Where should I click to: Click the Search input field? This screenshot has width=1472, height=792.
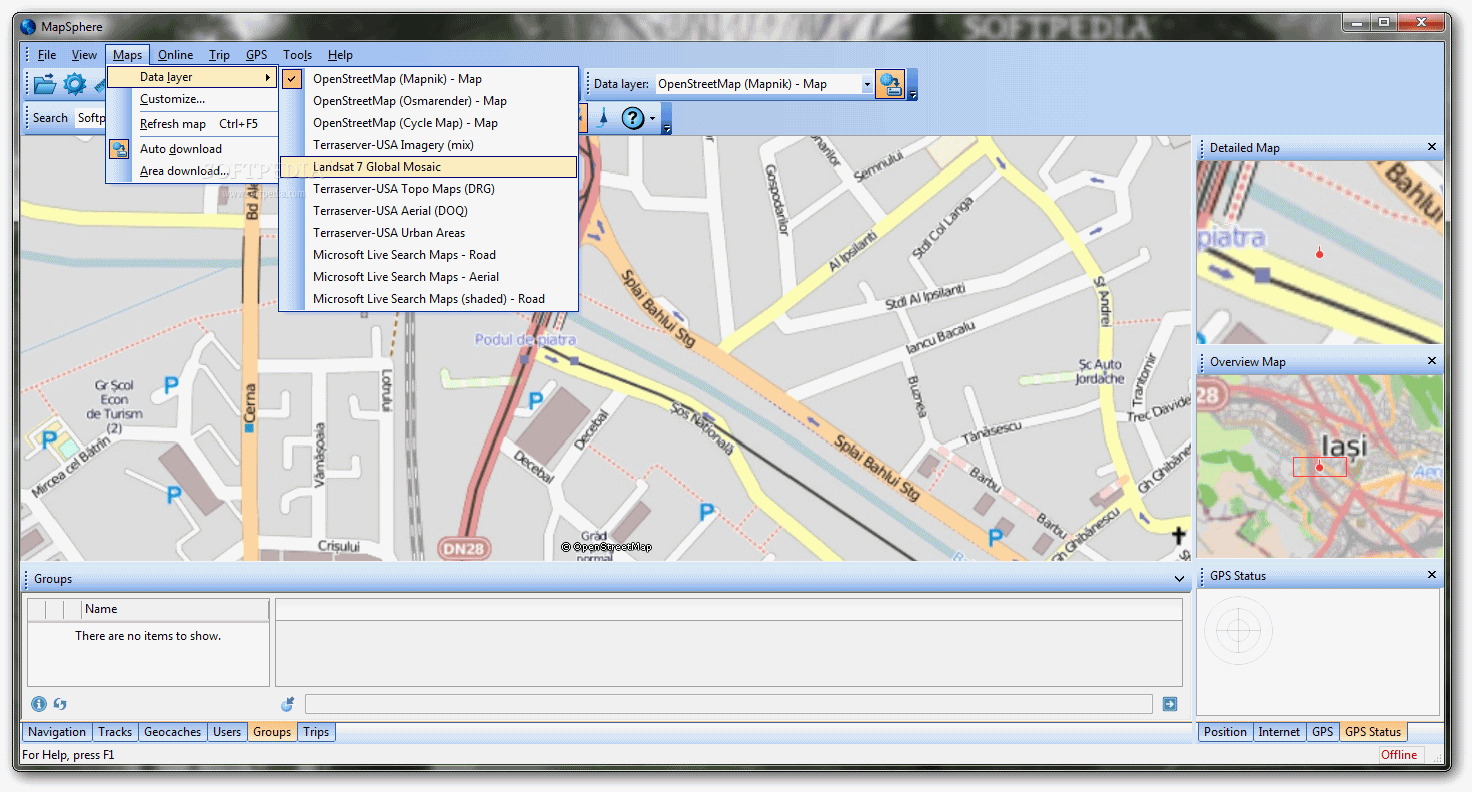[90, 118]
